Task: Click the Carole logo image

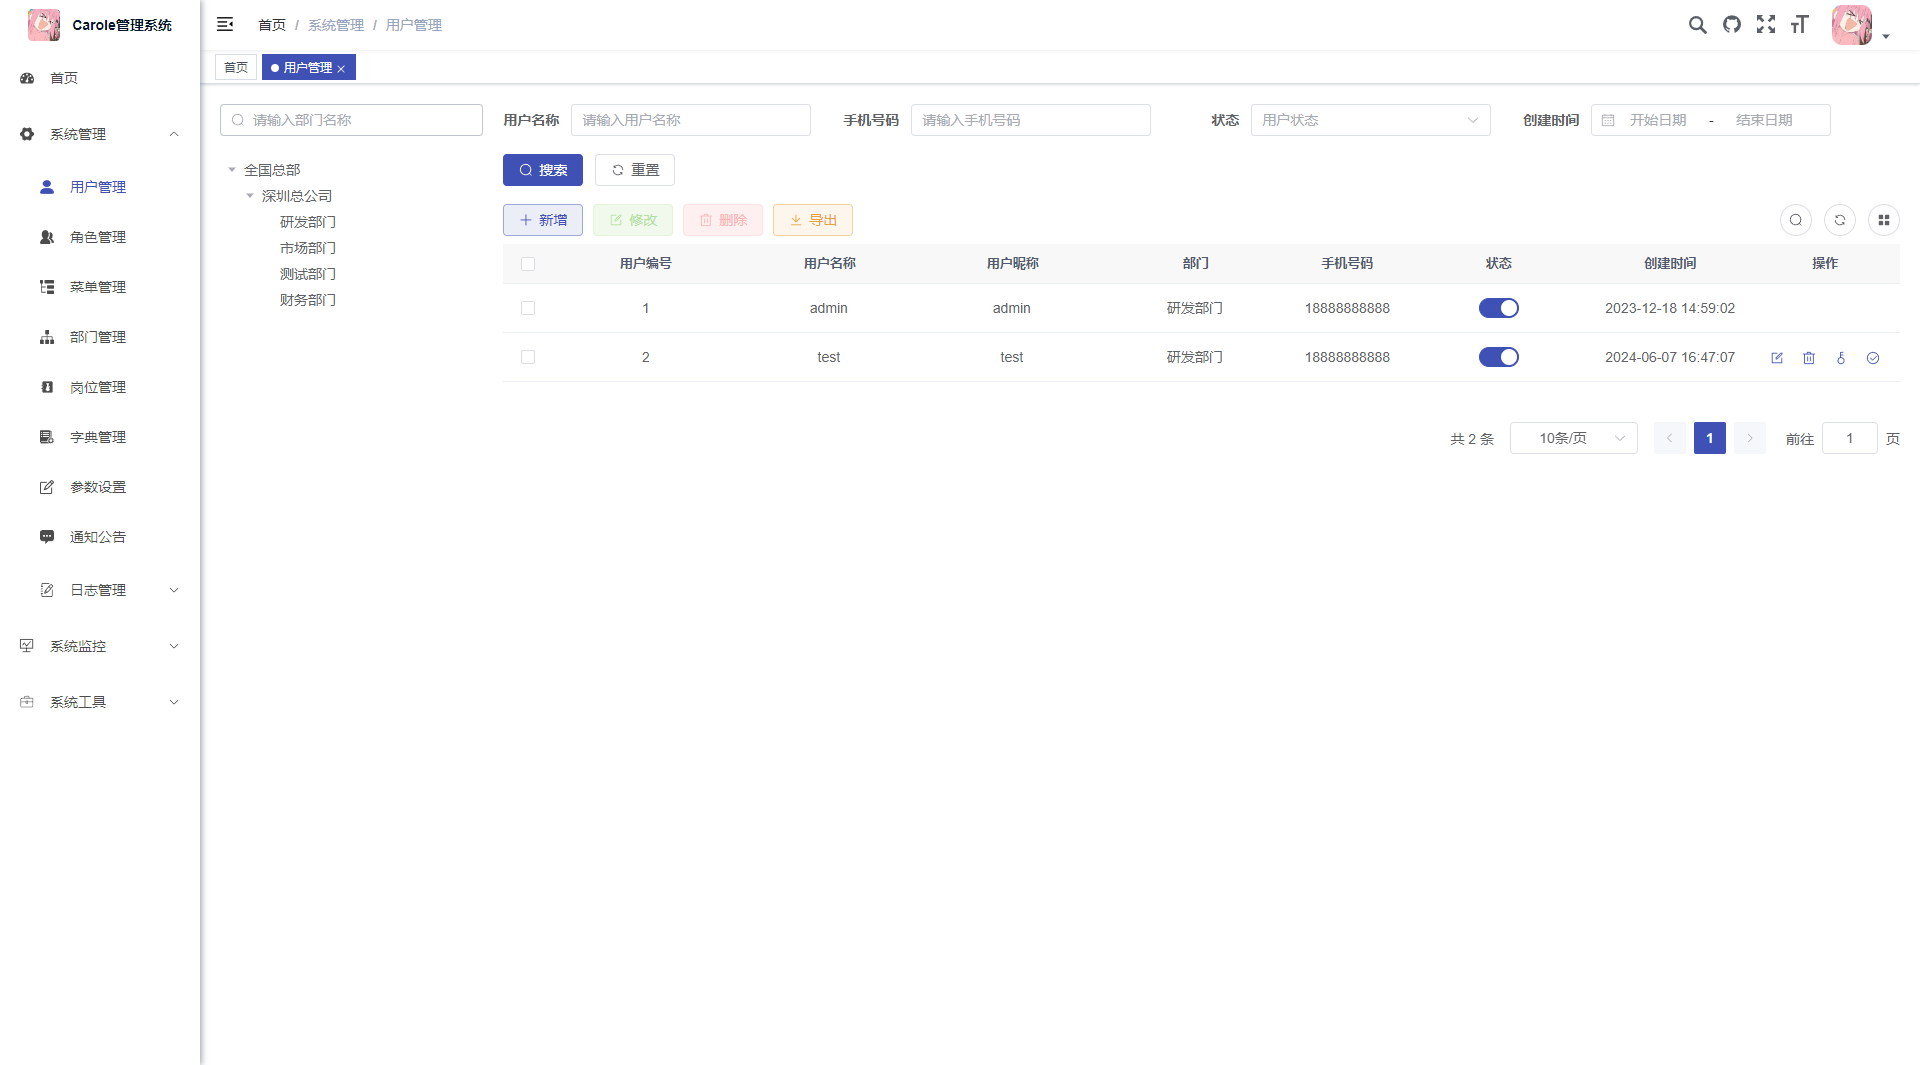Action: (44, 25)
